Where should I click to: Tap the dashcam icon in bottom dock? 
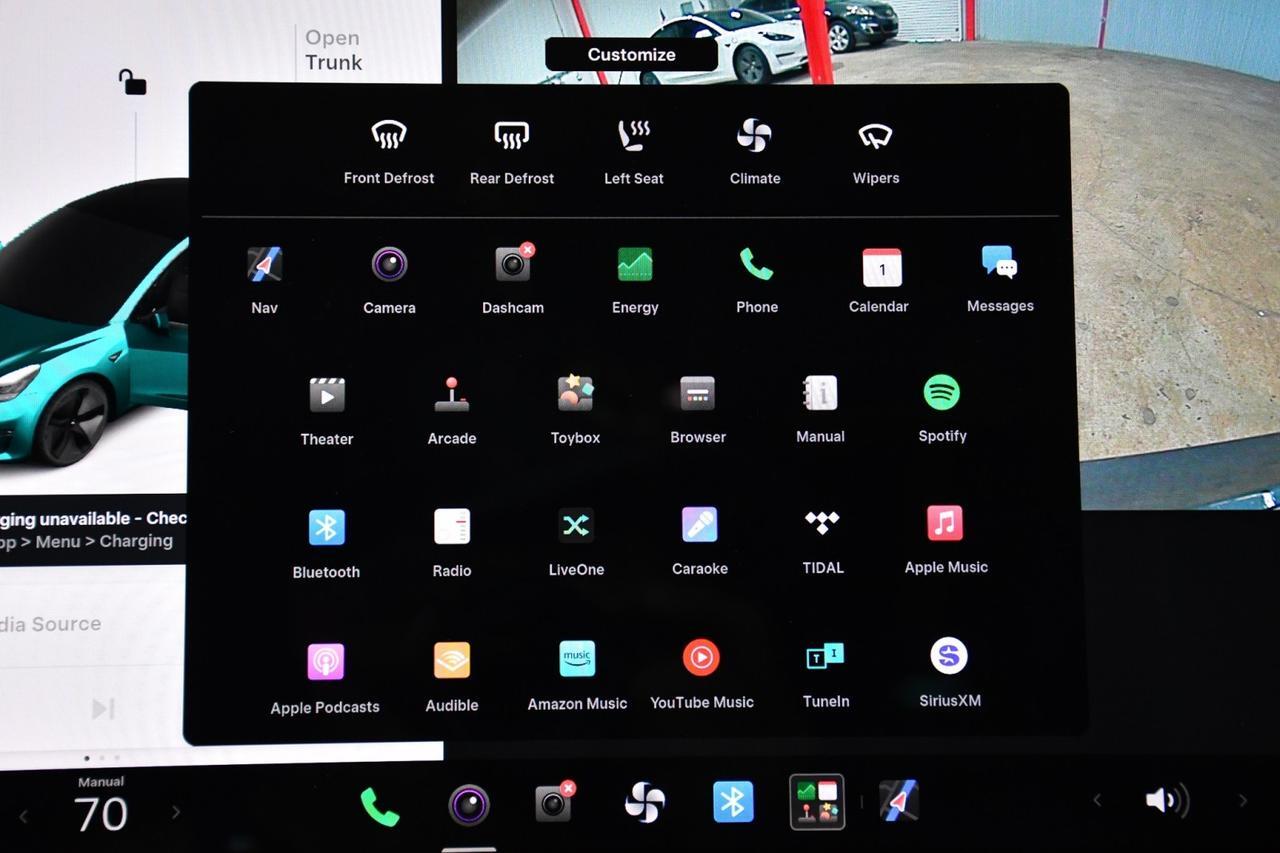point(554,802)
